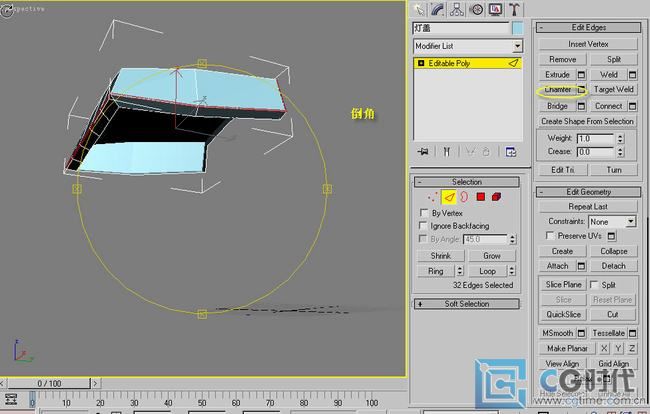
Task: Select Editable Poly in modifier stack
Action: 468,63
